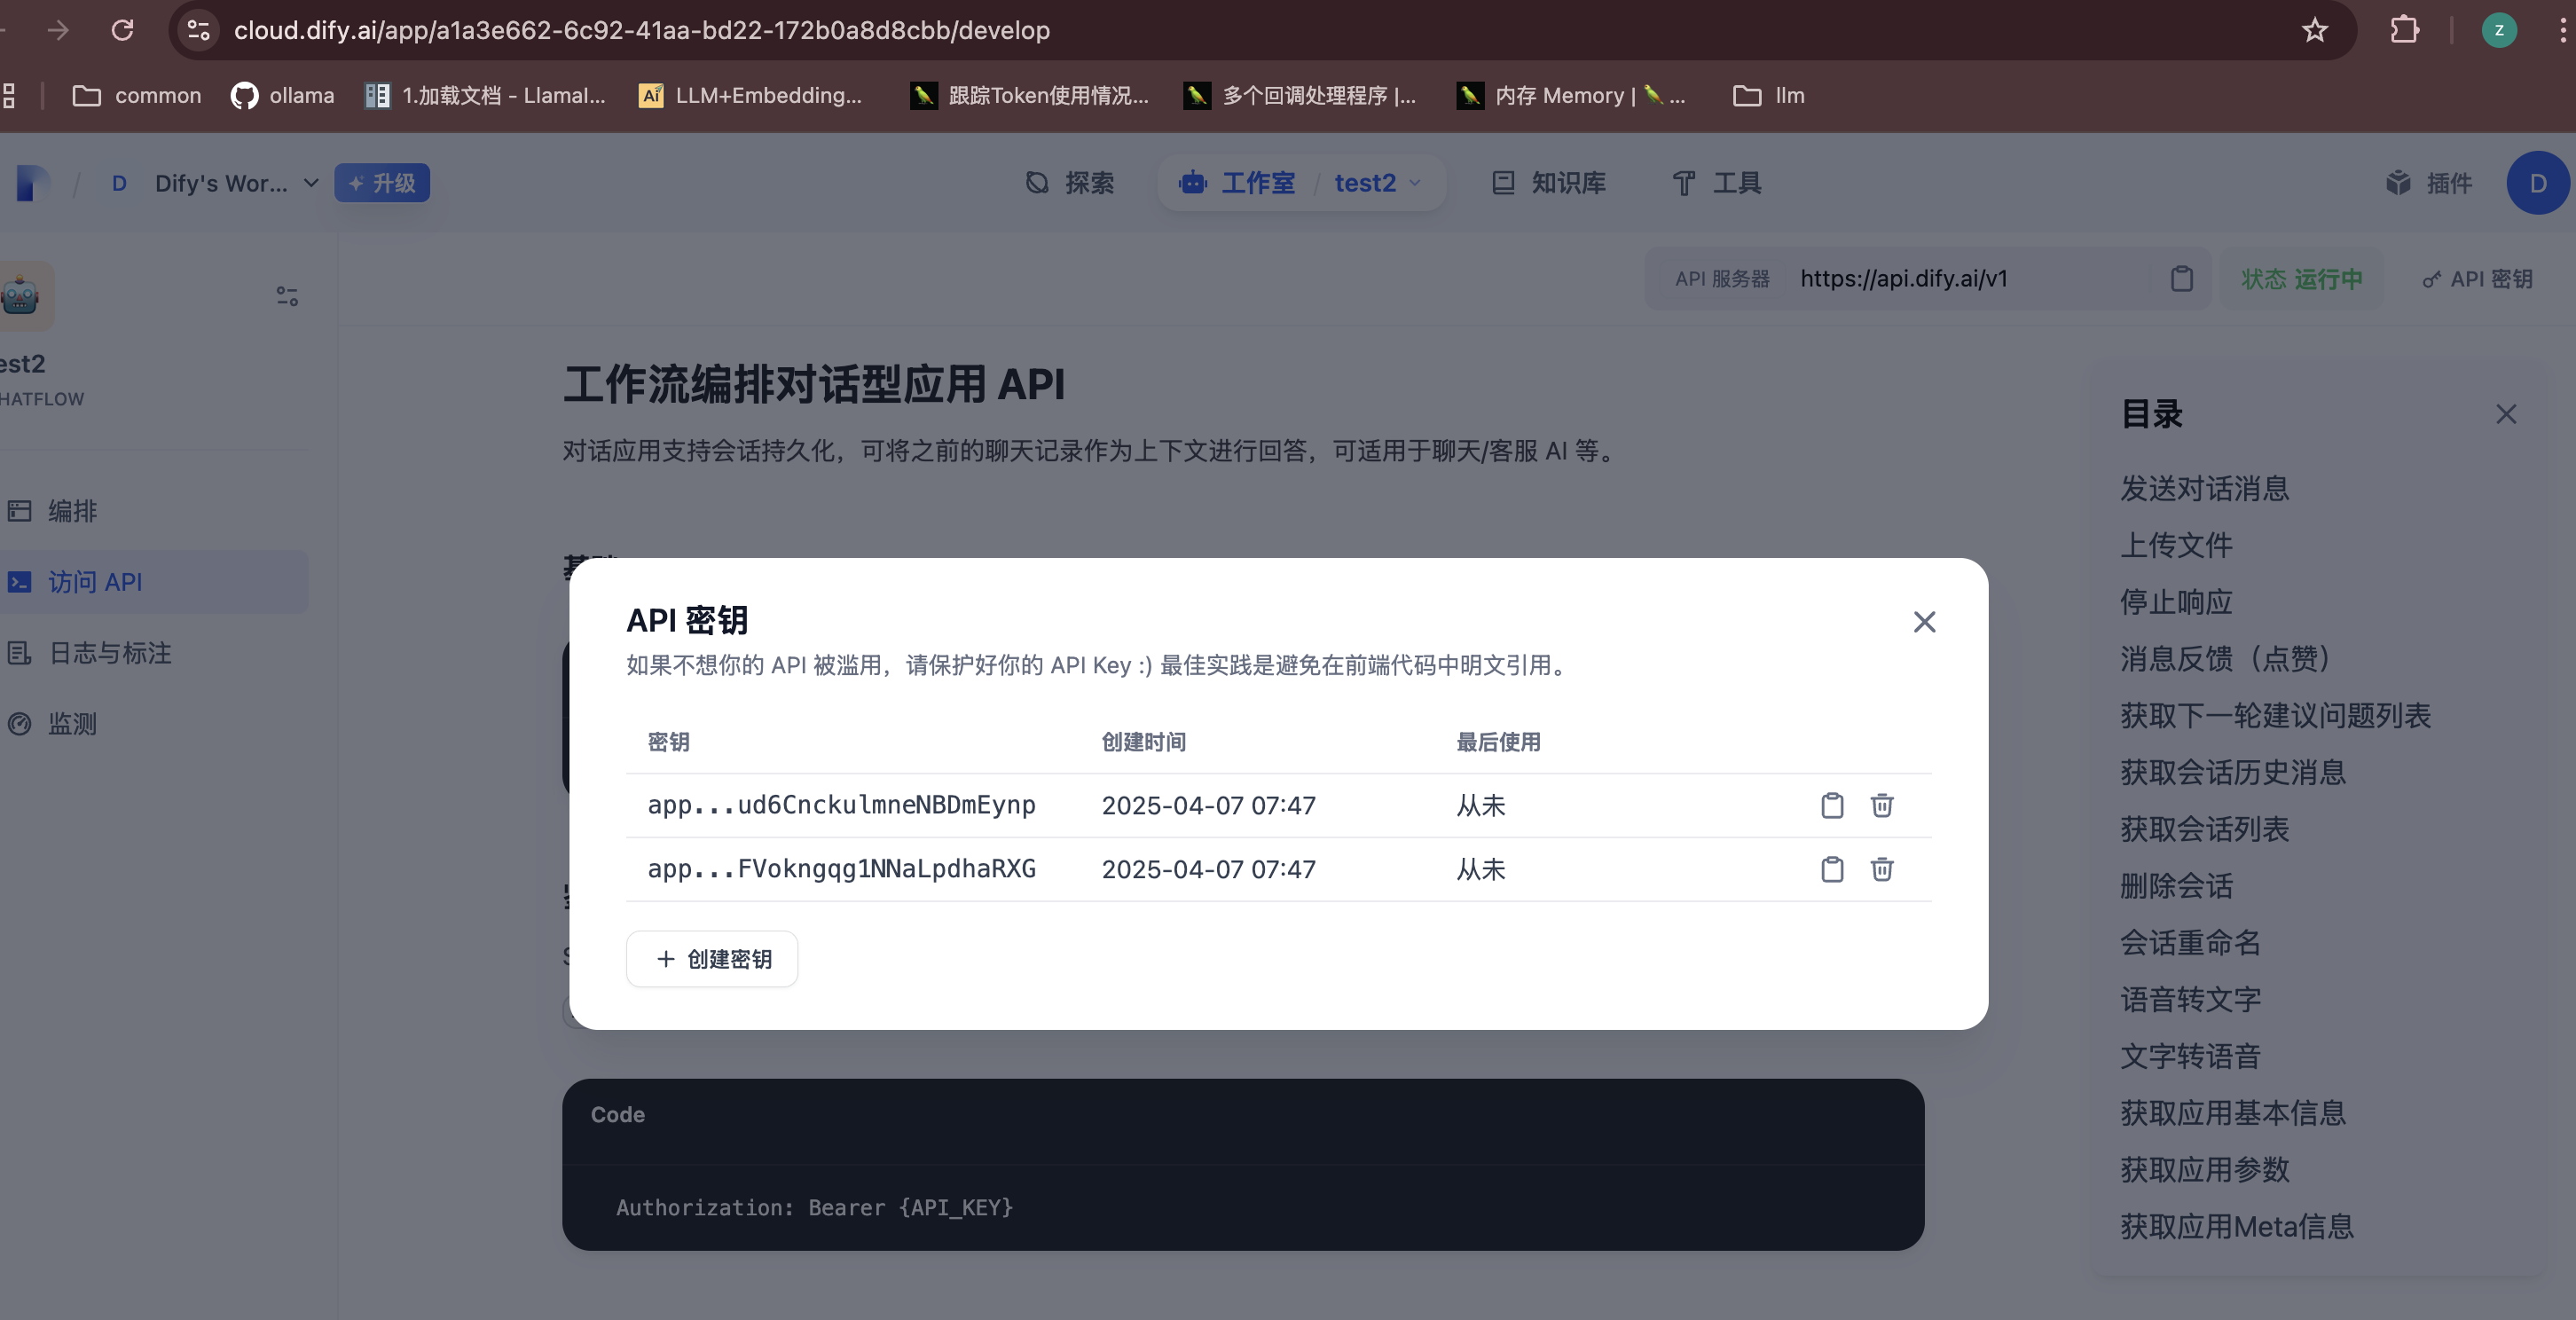Copy the second API key ending in dhaRXG
This screenshot has height=1320, width=2576.
click(x=1831, y=869)
